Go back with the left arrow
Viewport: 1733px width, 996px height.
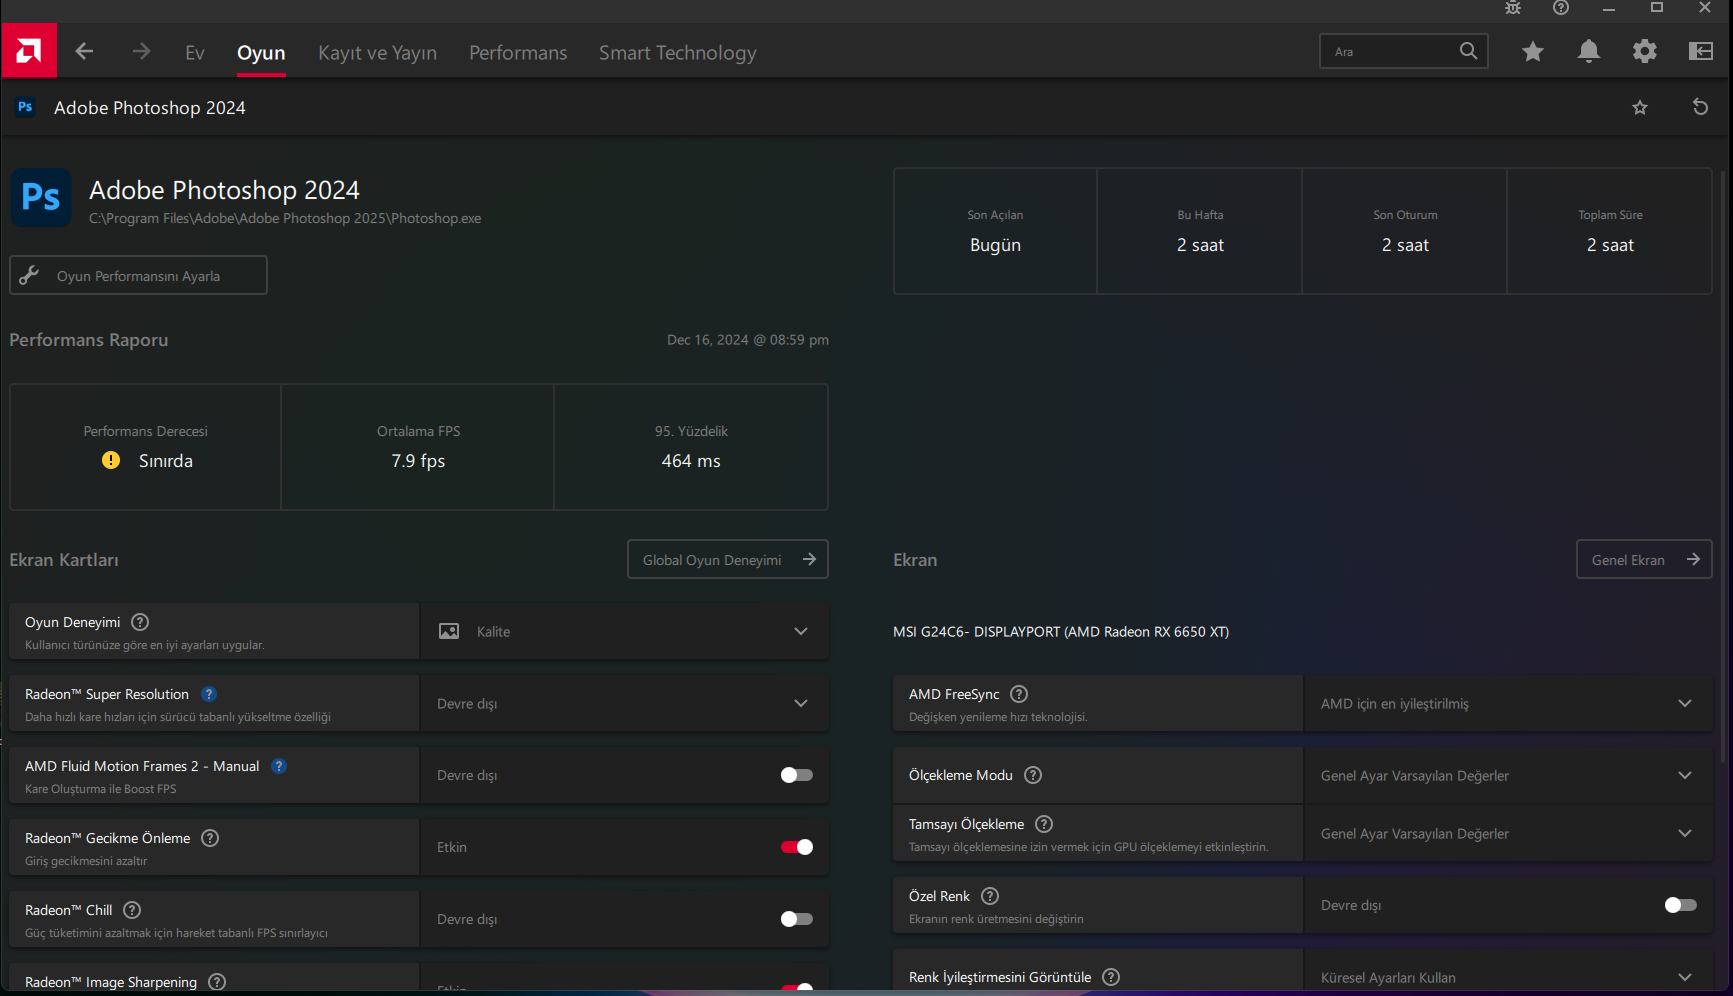[85, 51]
